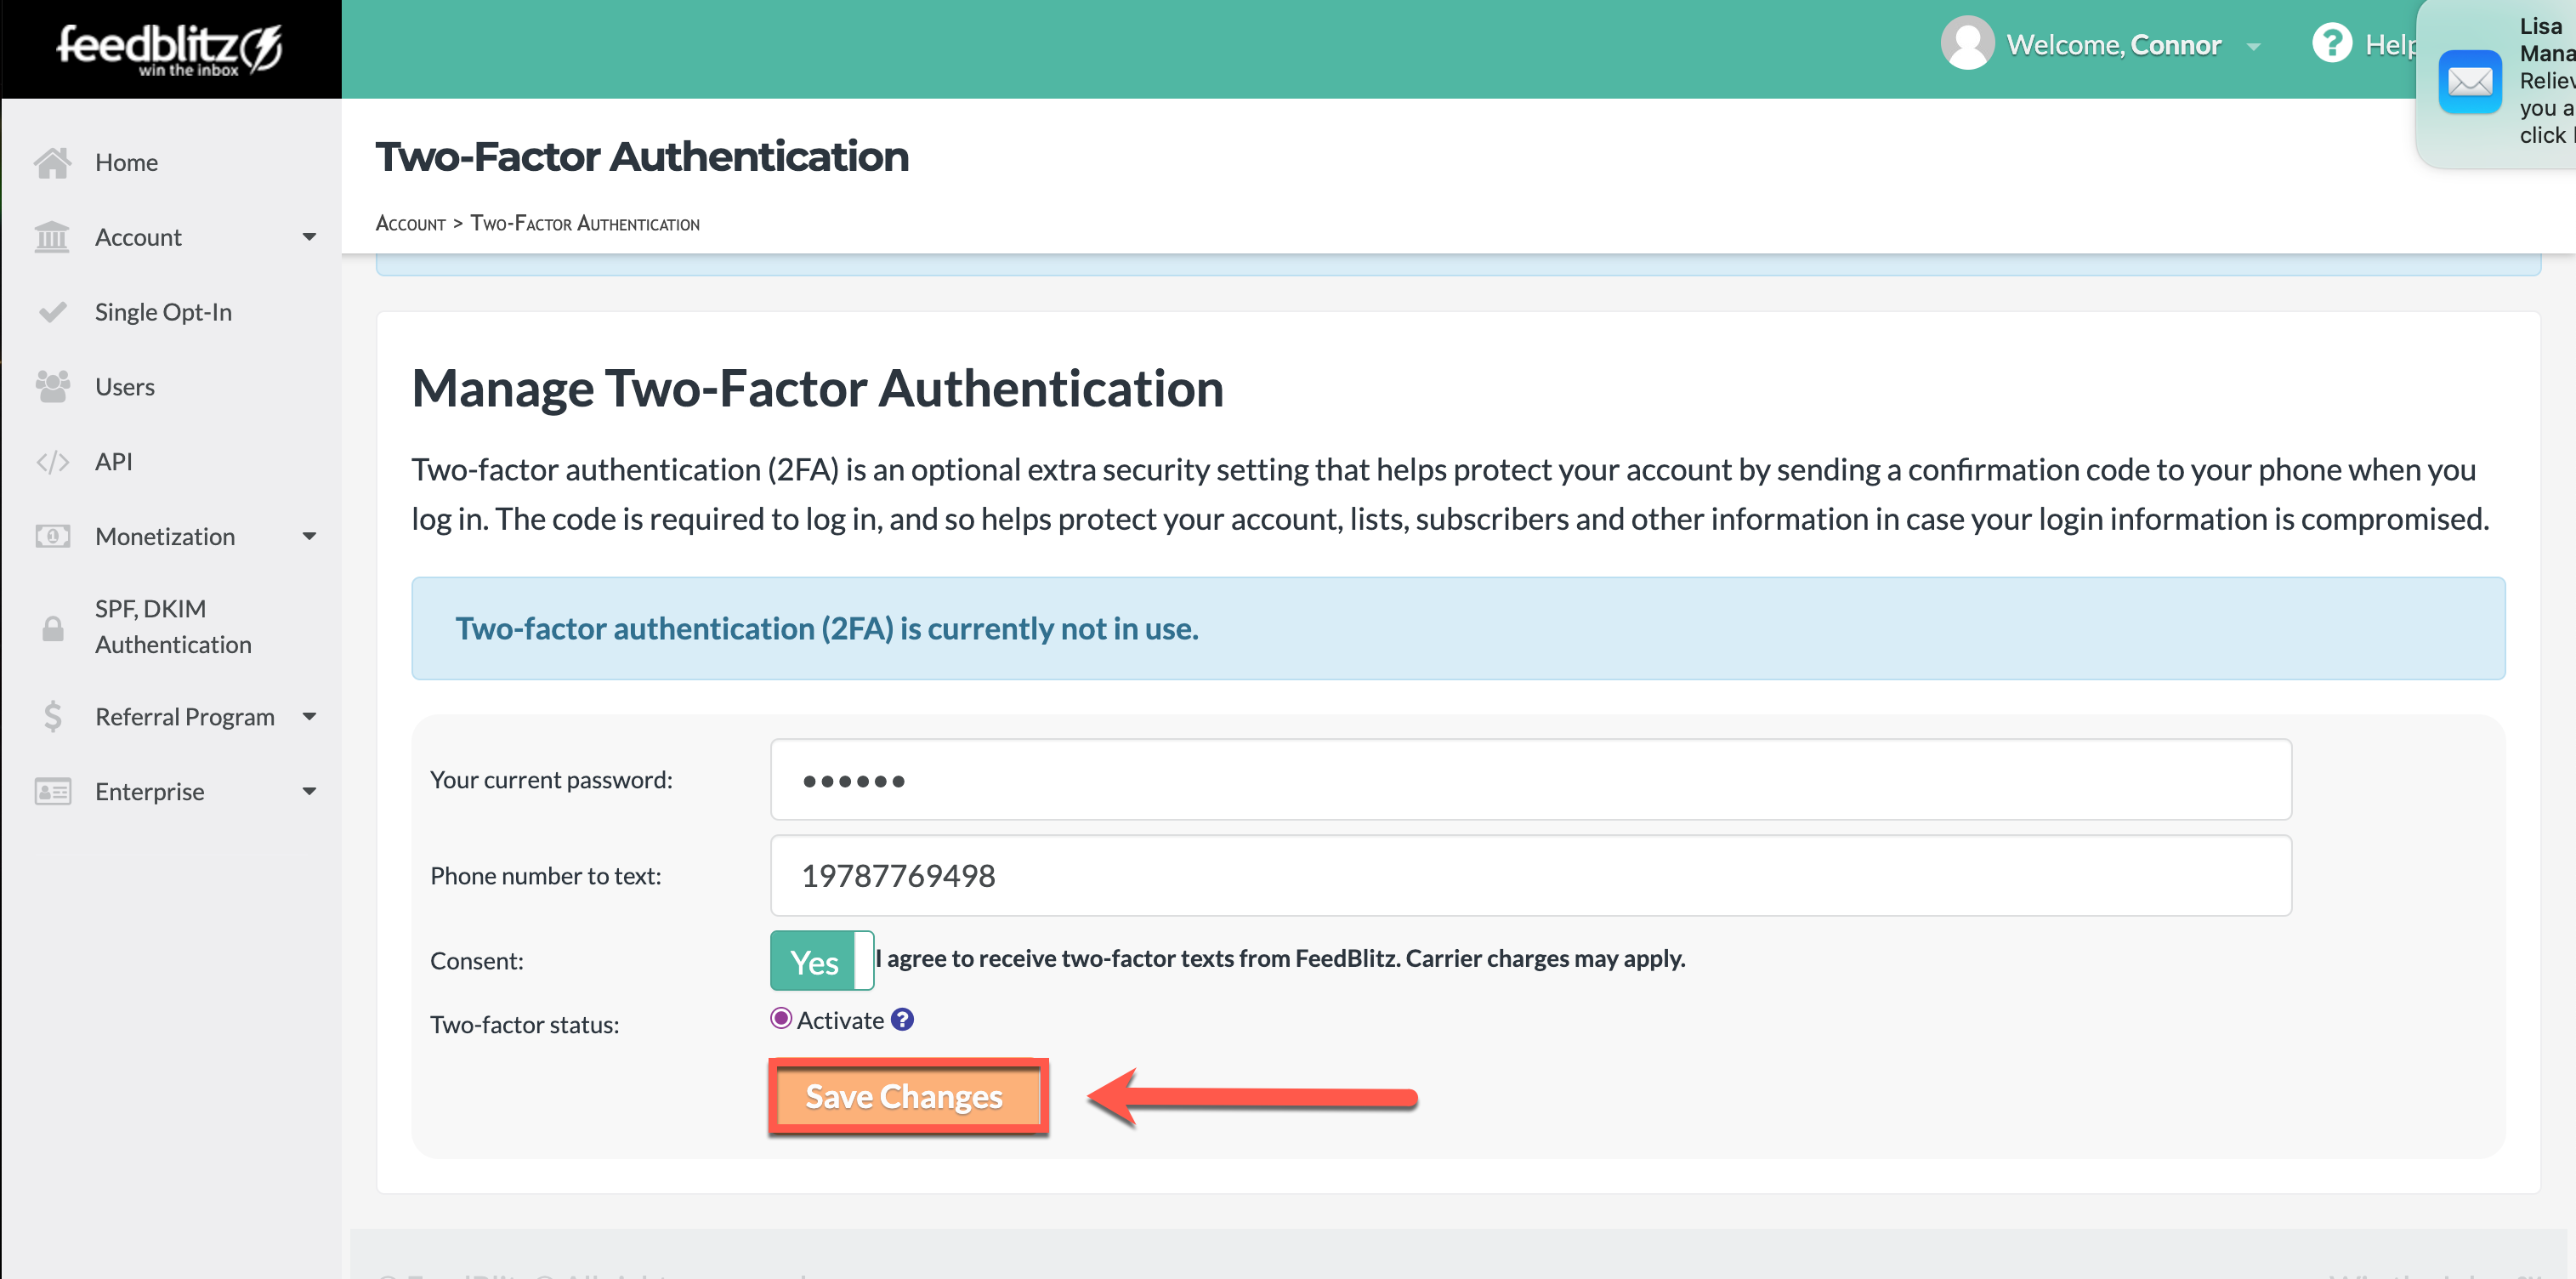This screenshot has height=1279, width=2576.
Task: Click the mail notification icon
Action: pyautogui.click(x=2469, y=82)
